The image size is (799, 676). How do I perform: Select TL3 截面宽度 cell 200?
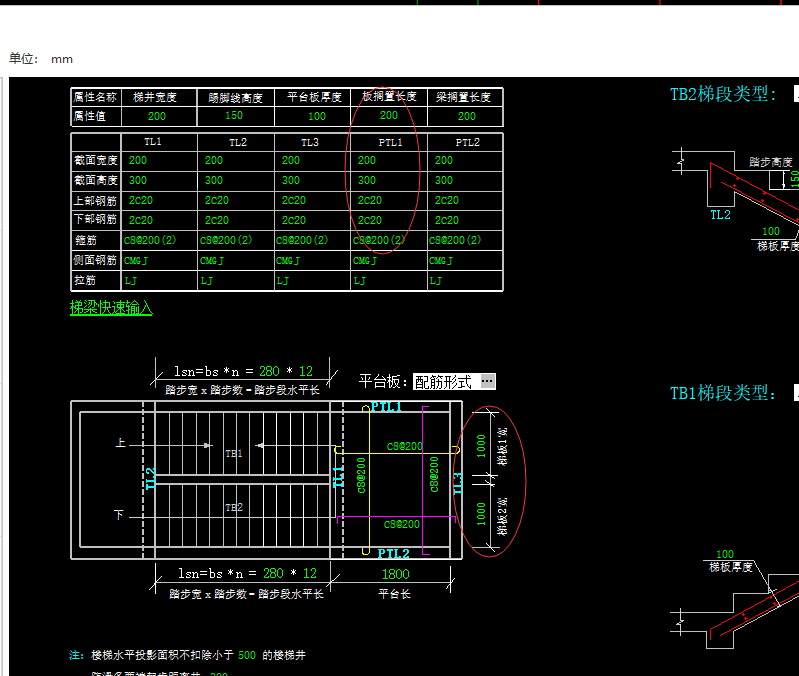(x=290, y=160)
